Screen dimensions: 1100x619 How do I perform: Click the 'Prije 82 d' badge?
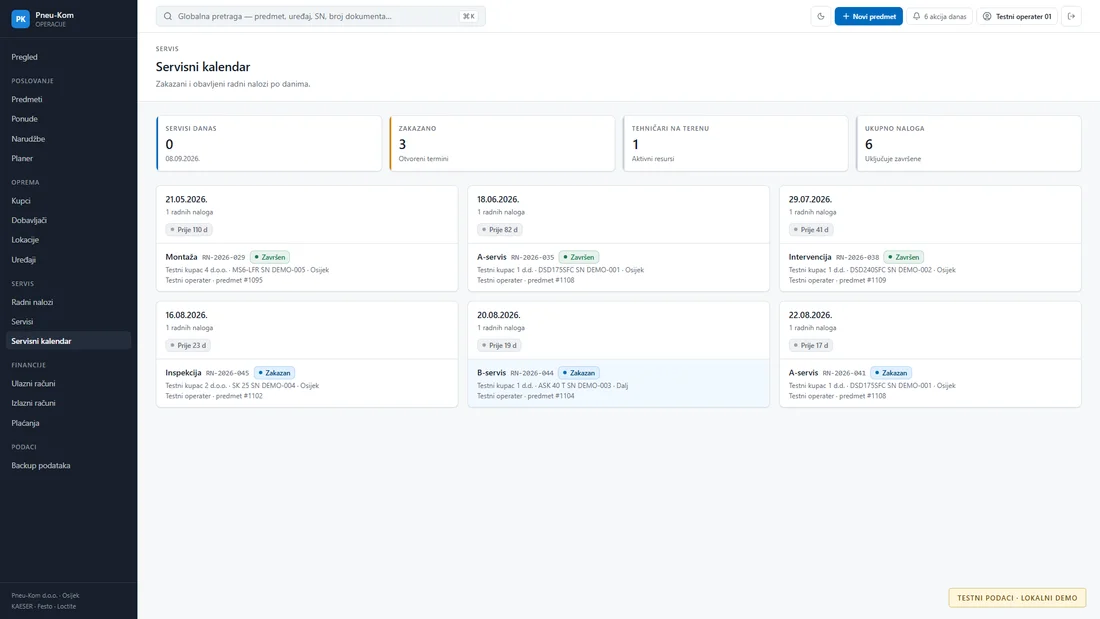[499, 229]
